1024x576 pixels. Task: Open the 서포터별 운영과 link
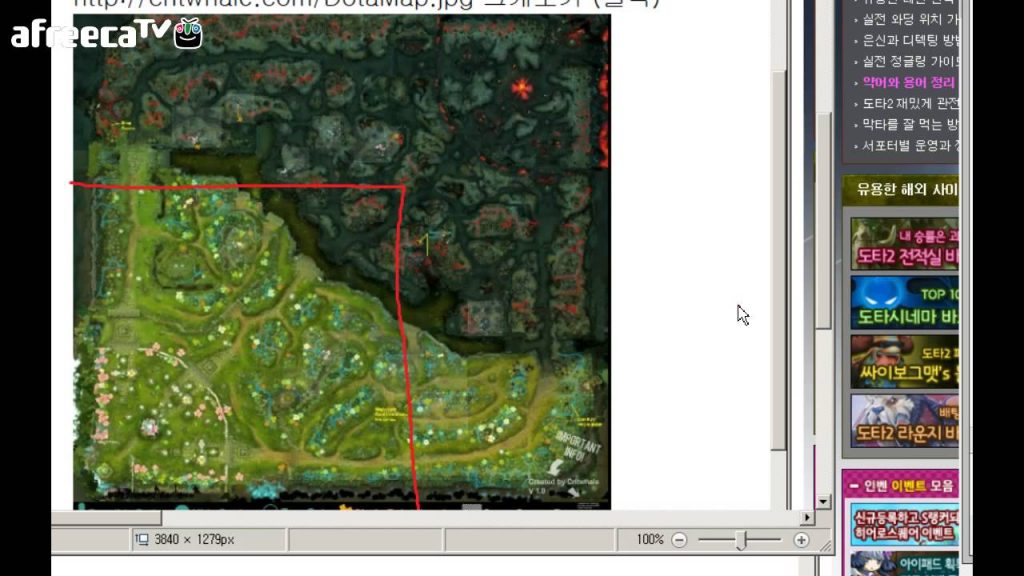[x=910, y=145]
